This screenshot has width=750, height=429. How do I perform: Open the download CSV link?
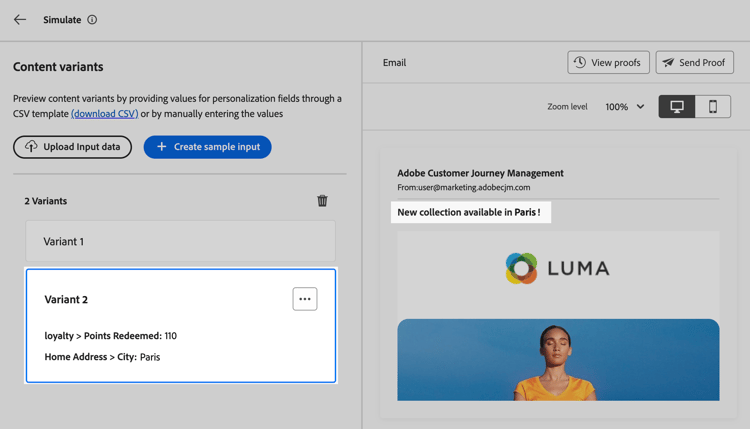[x=105, y=114]
